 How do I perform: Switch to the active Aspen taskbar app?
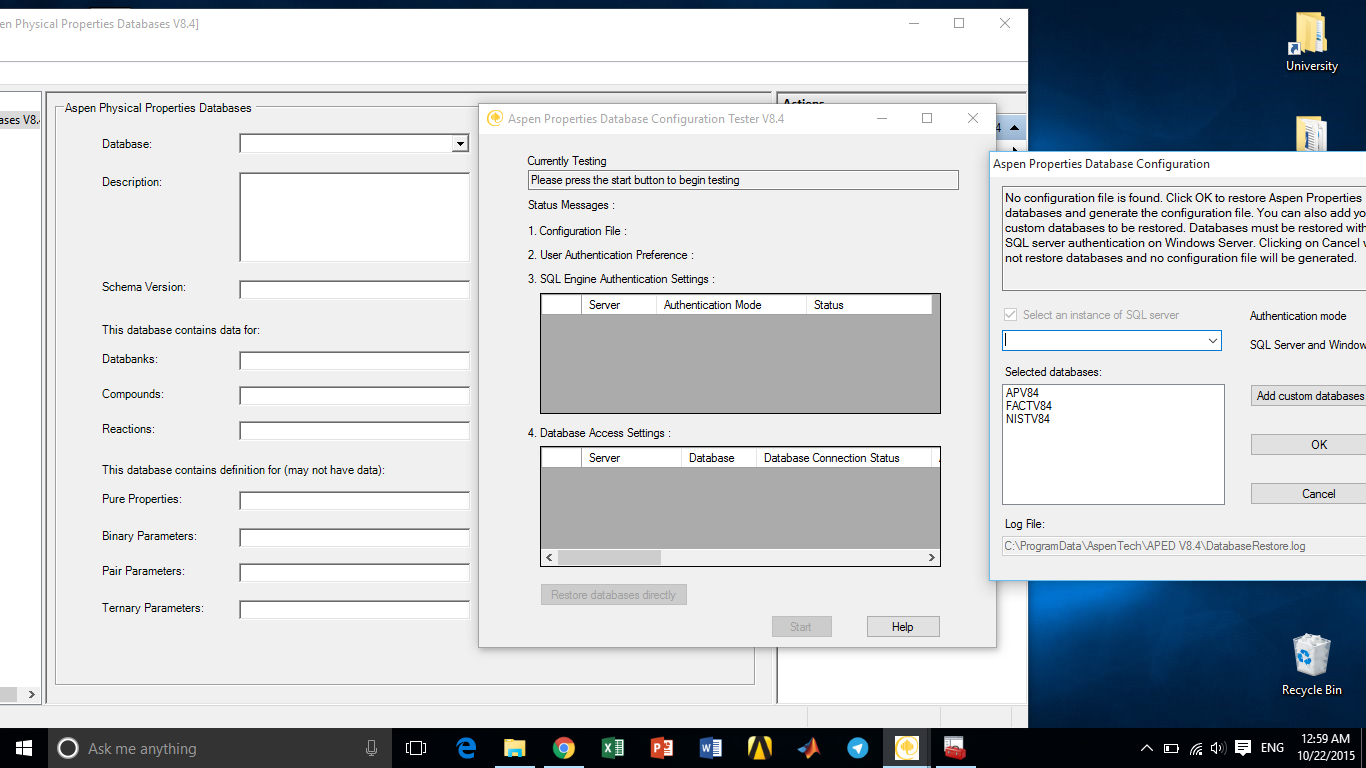pyautogui.click(x=907, y=748)
